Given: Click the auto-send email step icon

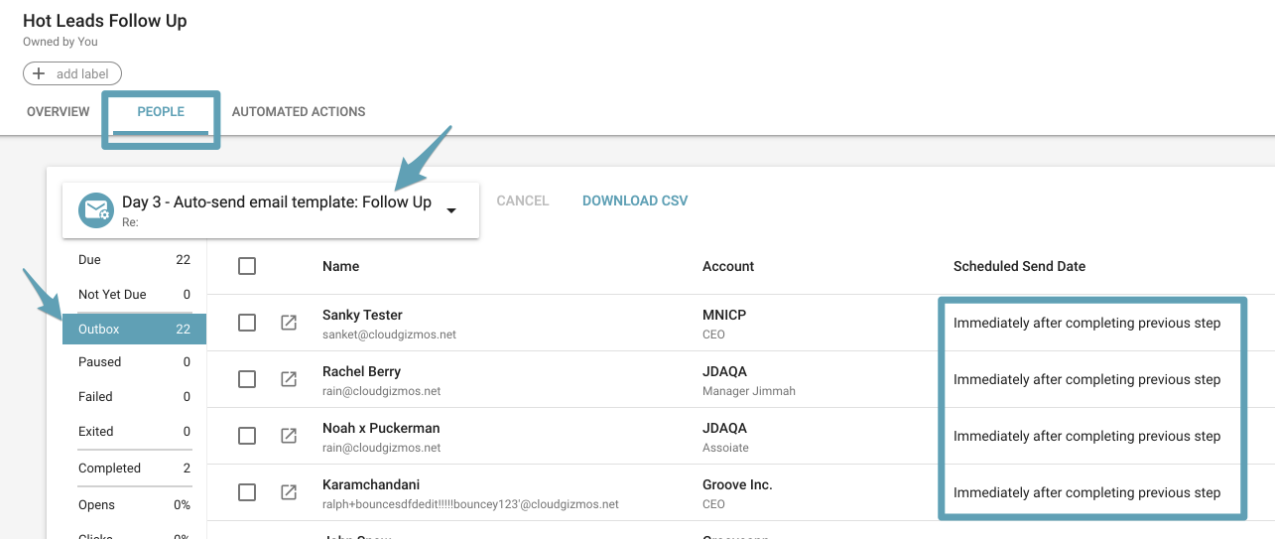Looking at the screenshot, I should click(96, 209).
